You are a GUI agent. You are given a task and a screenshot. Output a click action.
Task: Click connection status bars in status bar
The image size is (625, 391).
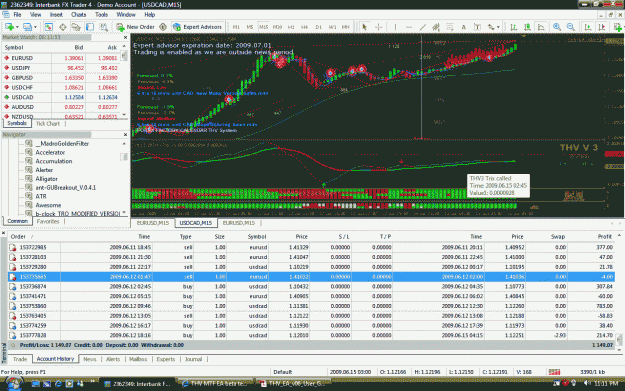[x=554, y=372]
